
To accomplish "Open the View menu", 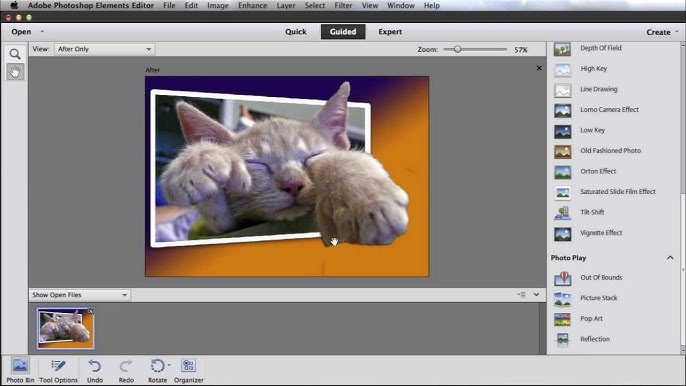I will click(x=370, y=5).
